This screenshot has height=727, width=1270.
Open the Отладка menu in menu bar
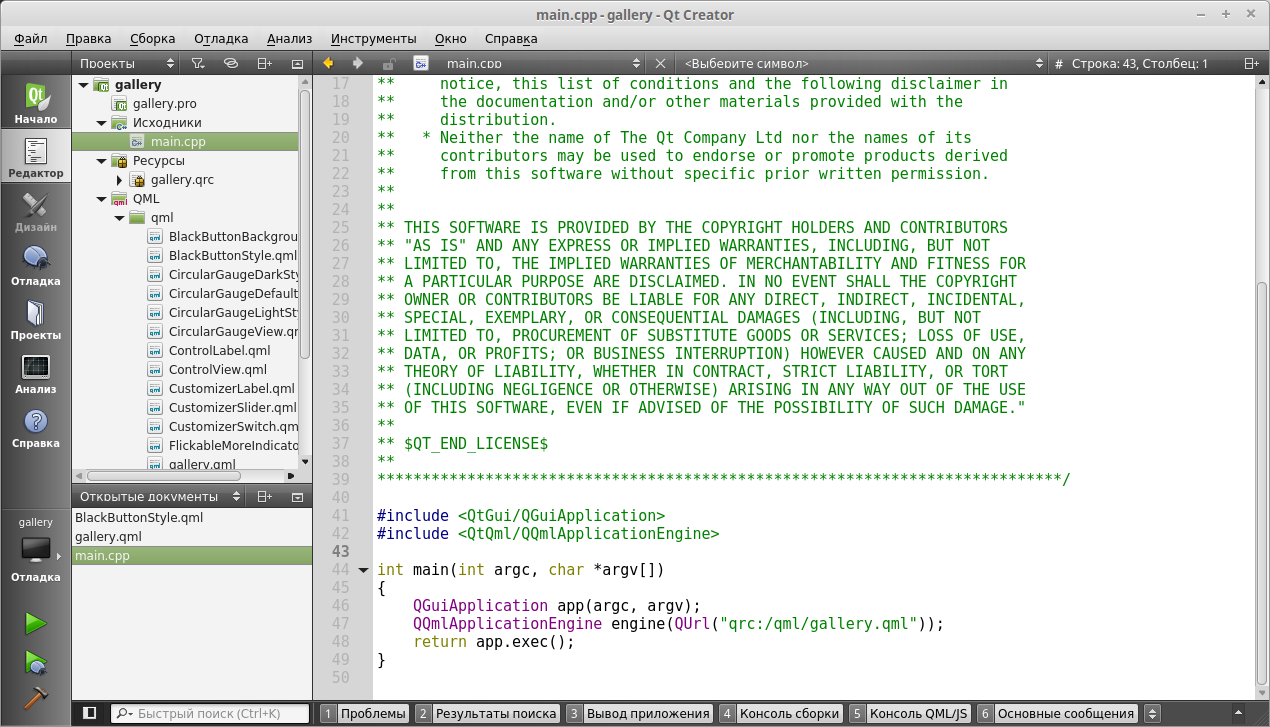pos(221,38)
